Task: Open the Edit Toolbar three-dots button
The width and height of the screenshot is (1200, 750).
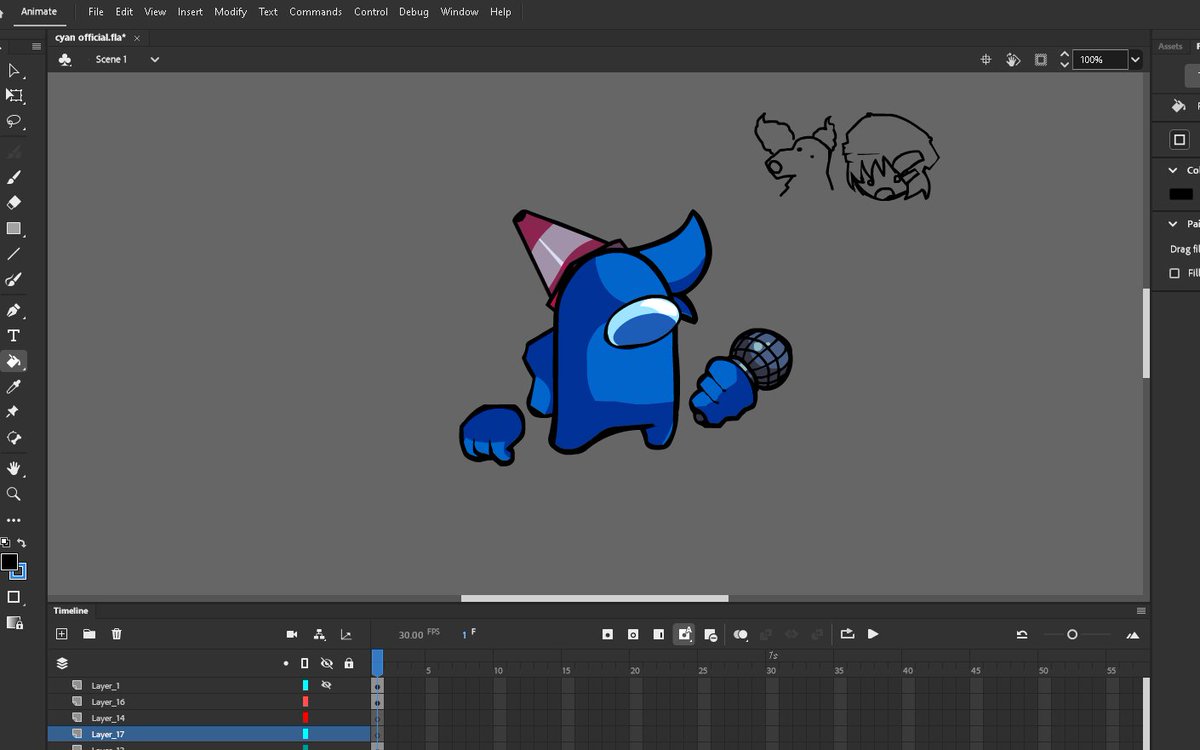Action: pos(14,520)
